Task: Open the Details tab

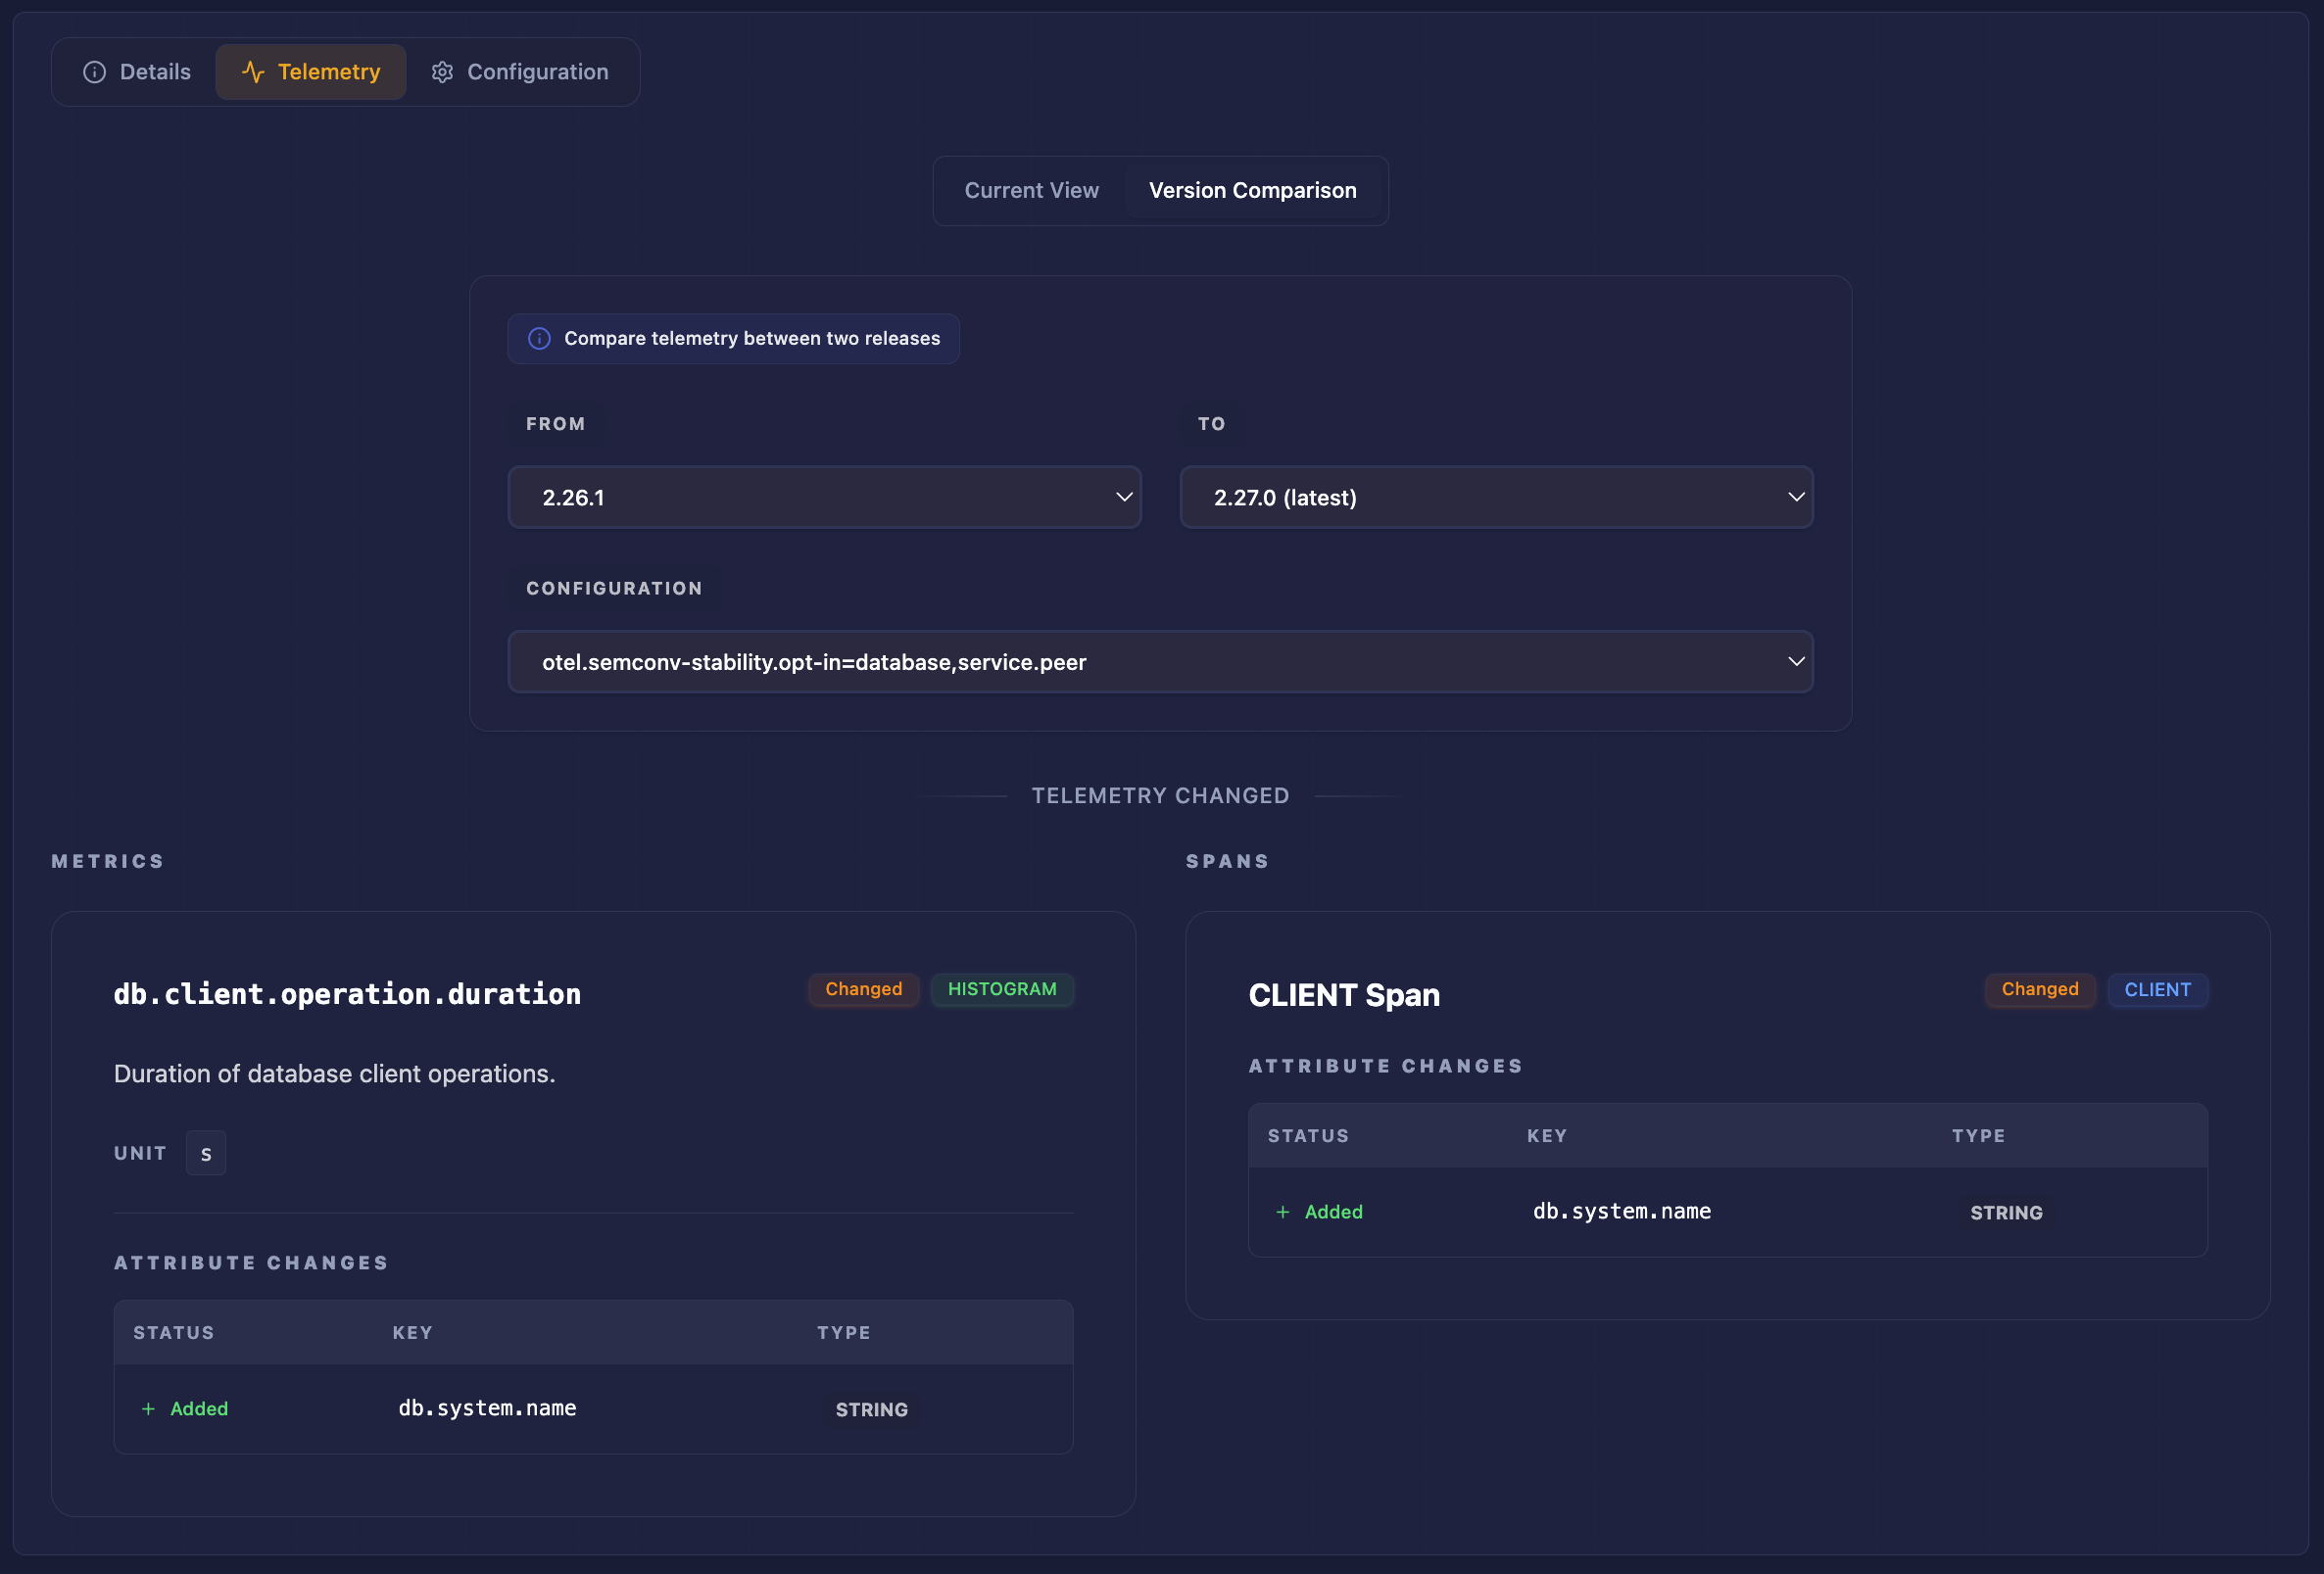Action: pyautogui.click(x=137, y=72)
